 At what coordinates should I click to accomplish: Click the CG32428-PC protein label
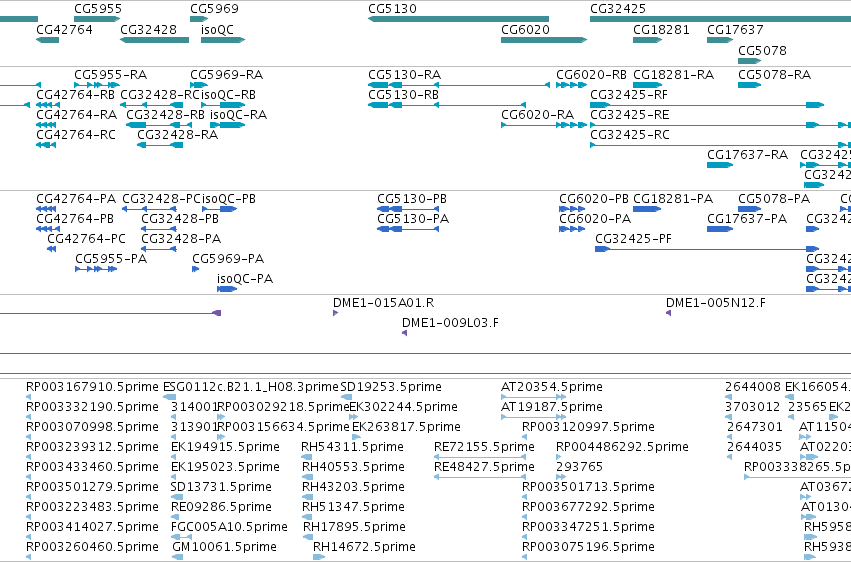[161, 199]
